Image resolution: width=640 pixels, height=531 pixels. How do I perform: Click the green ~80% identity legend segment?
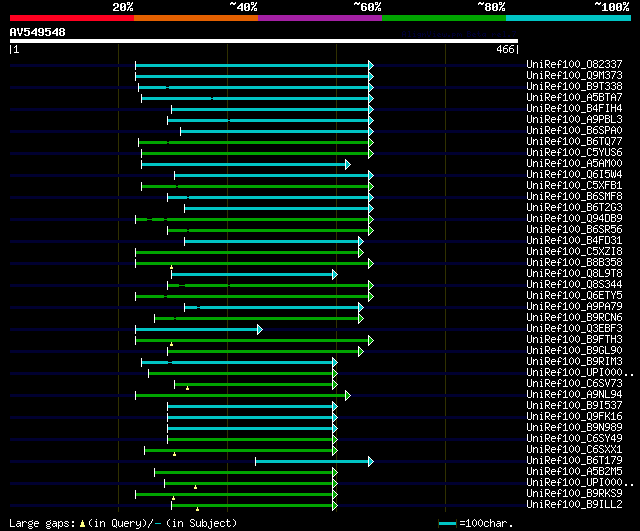pos(444,18)
